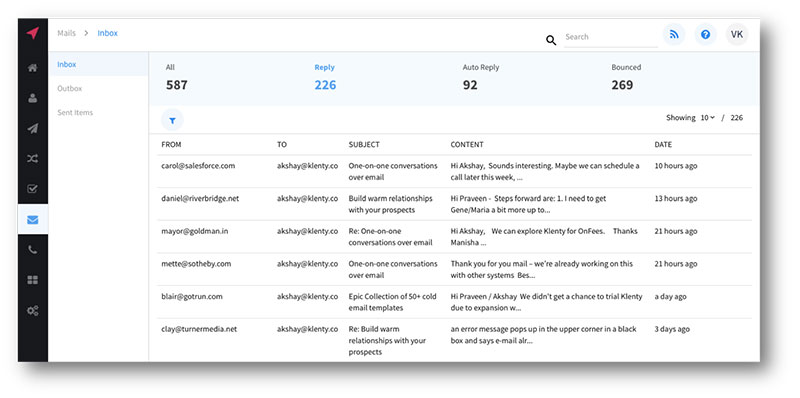Click the total count 226 next to Showing
The image size is (800, 398).
[x=737, y=118]
